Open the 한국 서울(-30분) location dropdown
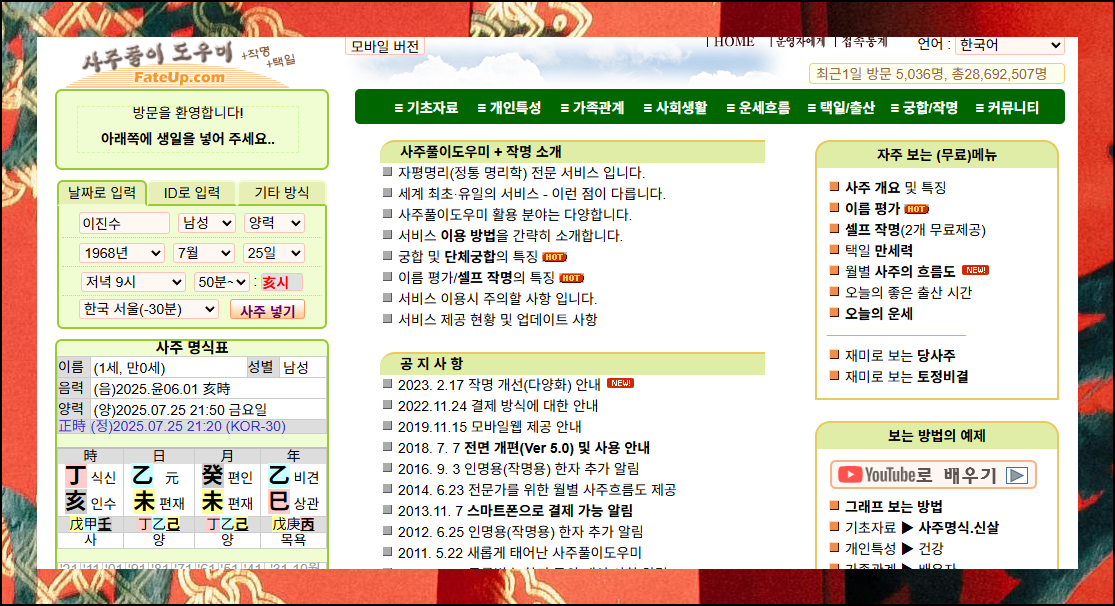 click(x=149, y=309)
